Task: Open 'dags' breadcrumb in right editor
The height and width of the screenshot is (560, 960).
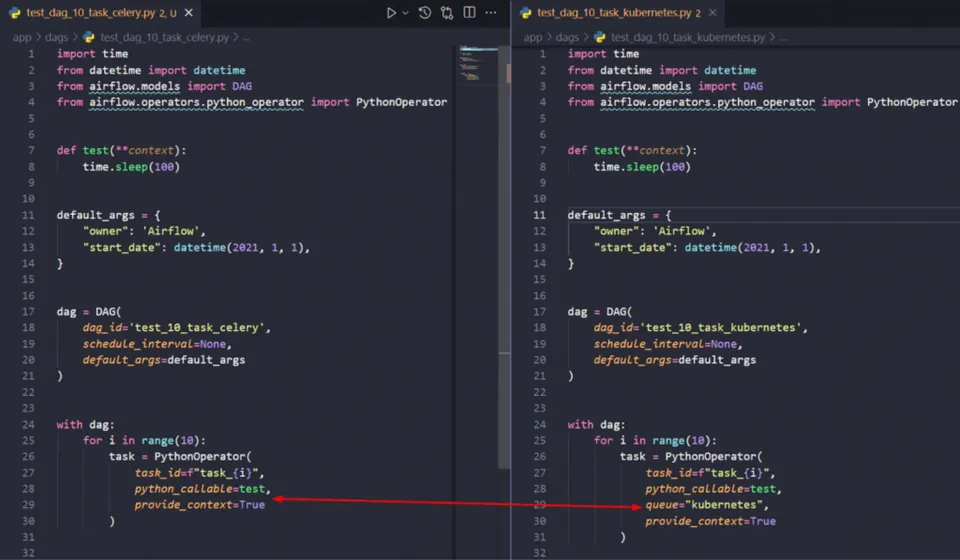Action: click(x=567, y=37)
